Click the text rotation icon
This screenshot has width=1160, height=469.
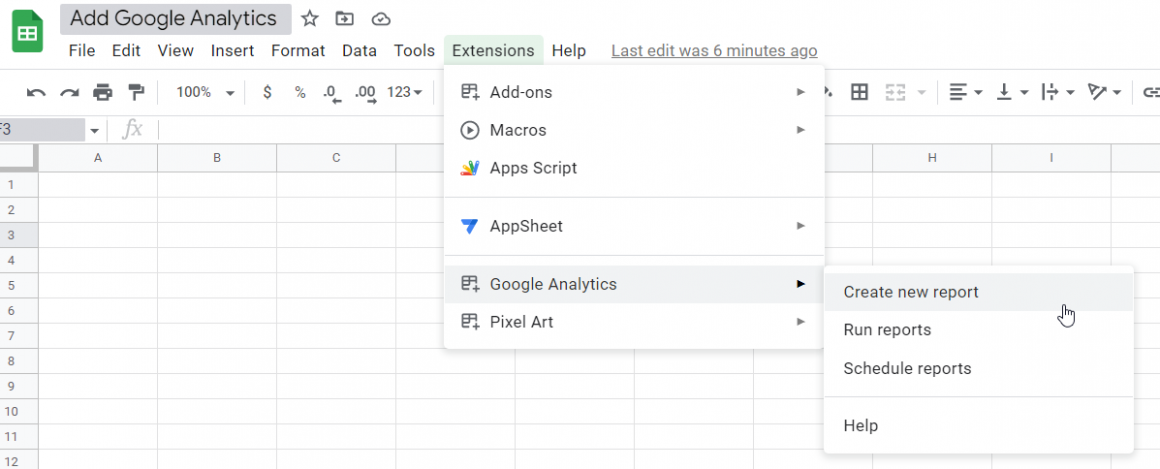click(1096, 92)
